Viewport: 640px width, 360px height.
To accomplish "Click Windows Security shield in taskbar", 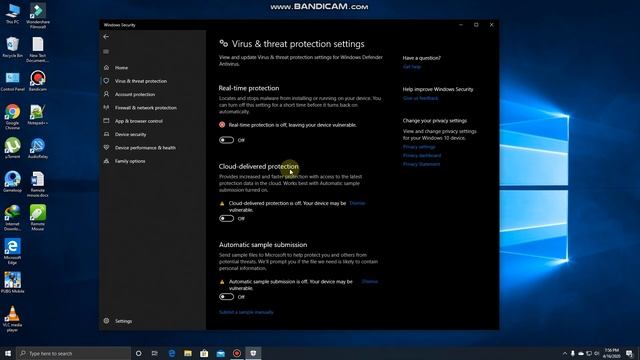I will pos(253,353).
